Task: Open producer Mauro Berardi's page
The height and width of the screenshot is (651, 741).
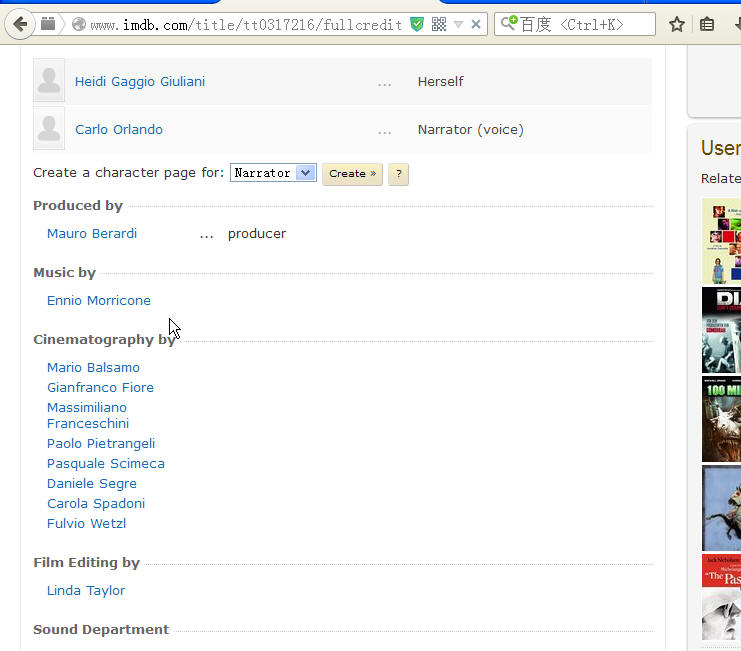Action: 92,233
